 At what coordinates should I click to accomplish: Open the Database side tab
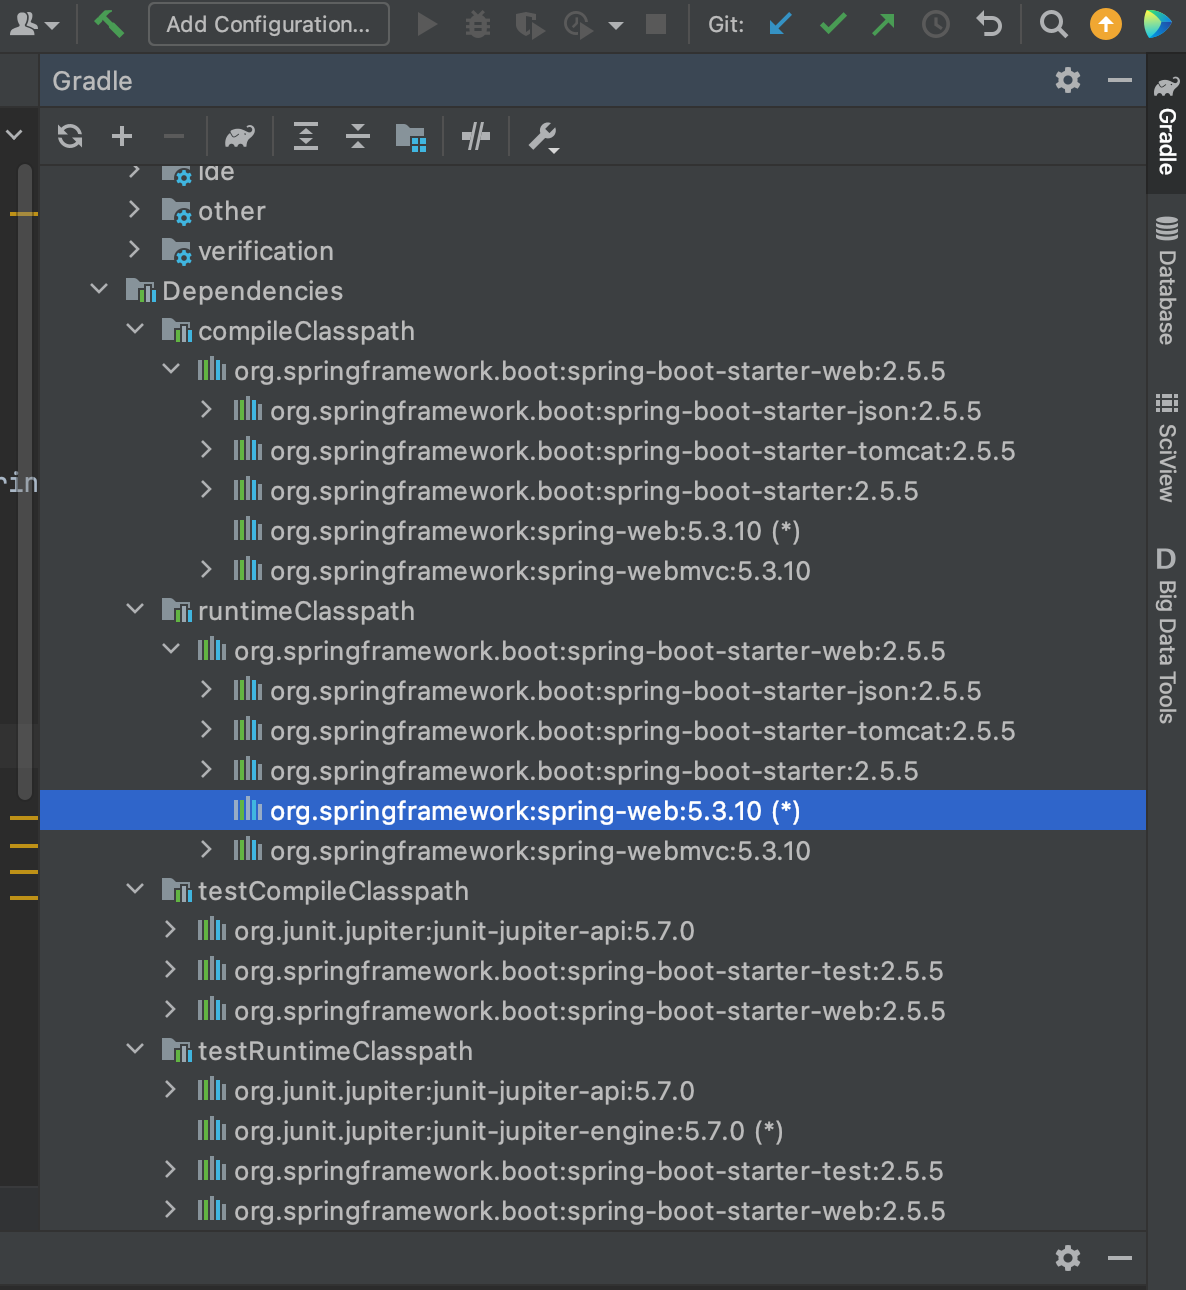1166,281
